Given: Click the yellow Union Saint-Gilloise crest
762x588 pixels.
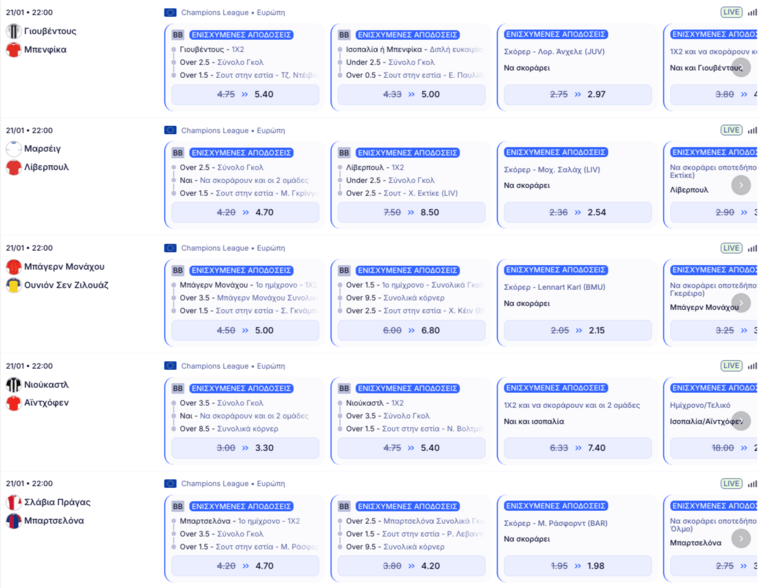Looking at the screenshot, I should point(14,285).
